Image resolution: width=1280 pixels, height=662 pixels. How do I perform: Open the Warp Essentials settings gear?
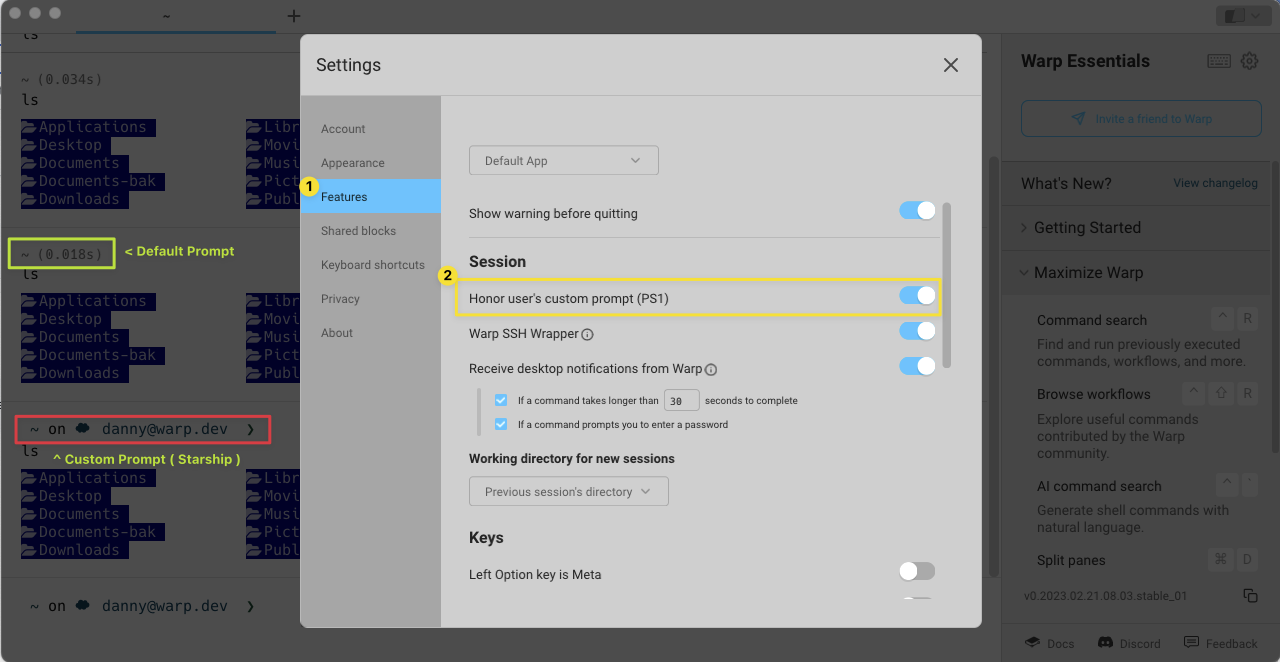click(x=1249, y=61)
